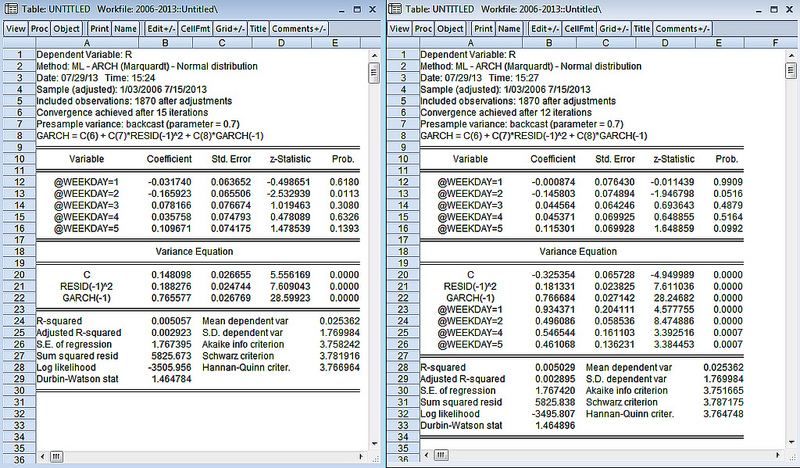Click the table icon in right window title bar
Screen dimensions: 800x468
[395, 9]
